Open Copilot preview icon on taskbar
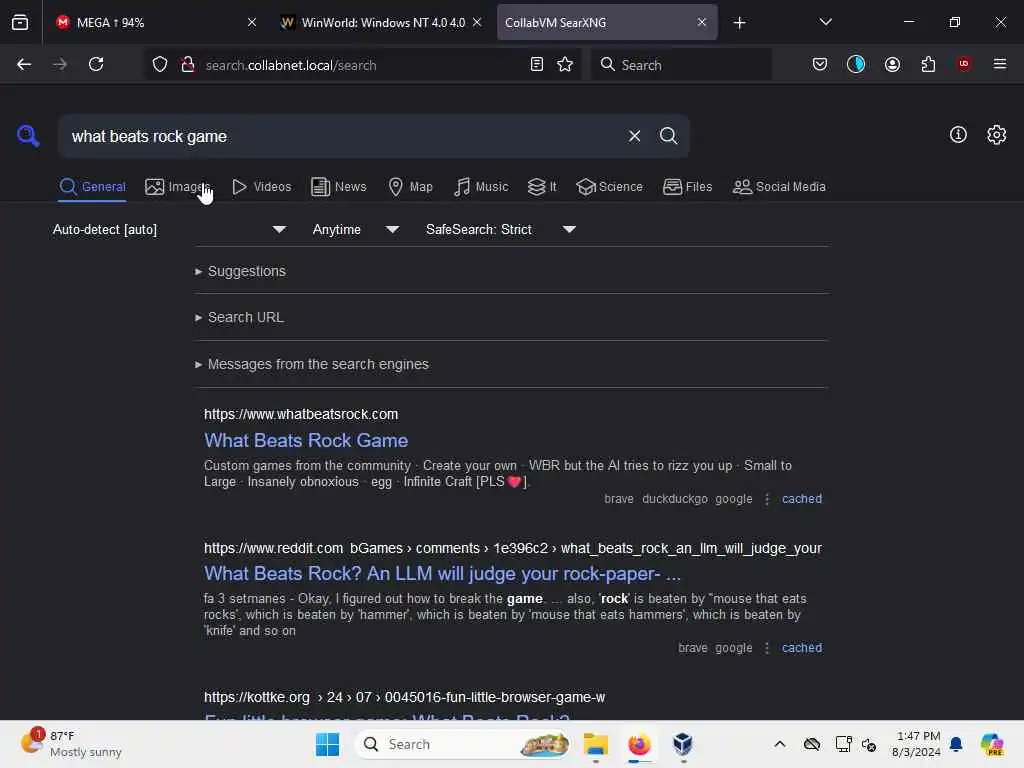This screenshot has width=1024, height=768. pyautogui.click(x=992, y=744)
